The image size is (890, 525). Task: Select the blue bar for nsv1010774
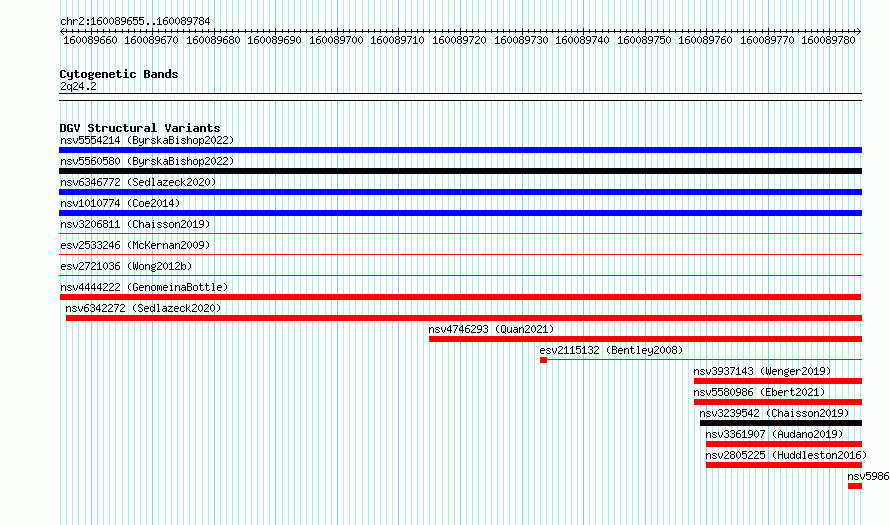pos(460,213)
